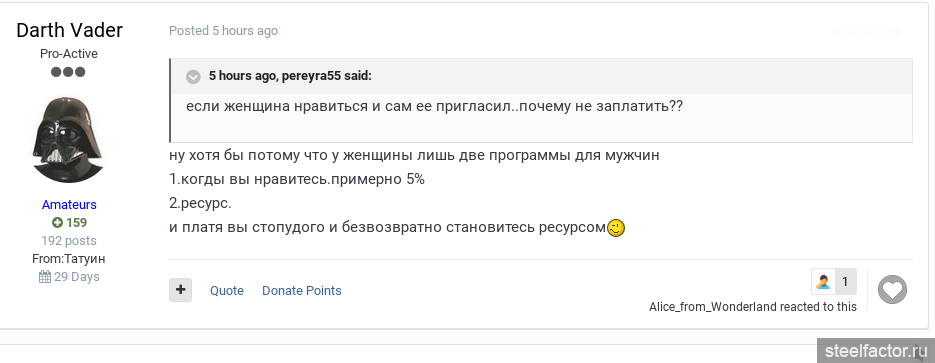Open the quote header by pereyra55

(290, 76)
